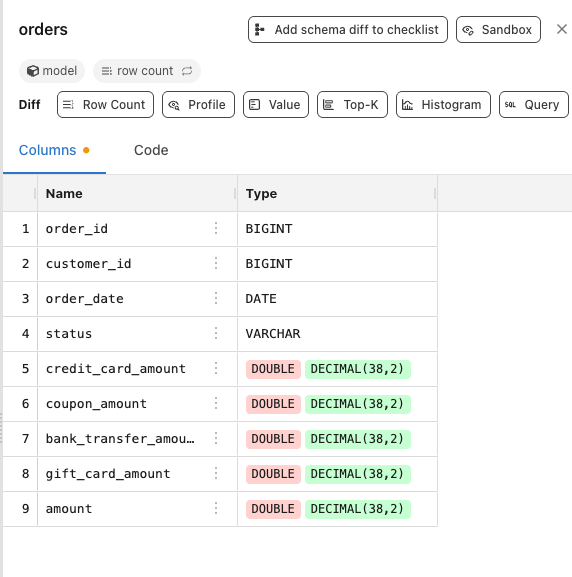Open the status row options menu

point(216,333)
